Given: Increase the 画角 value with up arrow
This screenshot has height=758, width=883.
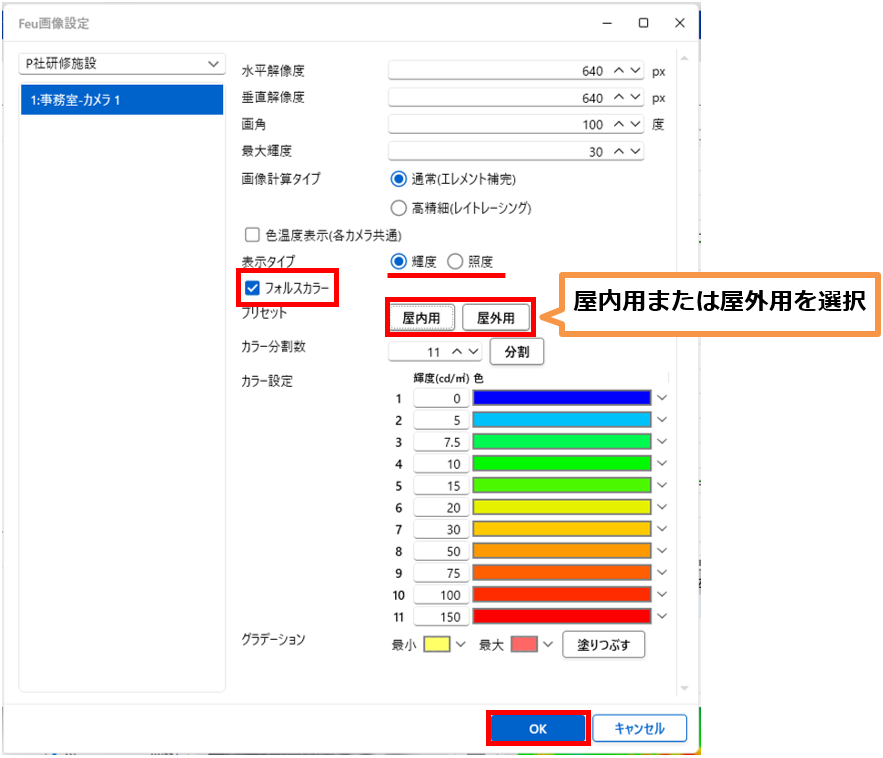Looking at the screenshot, I should pyautogui.click(x=618, y=125).
